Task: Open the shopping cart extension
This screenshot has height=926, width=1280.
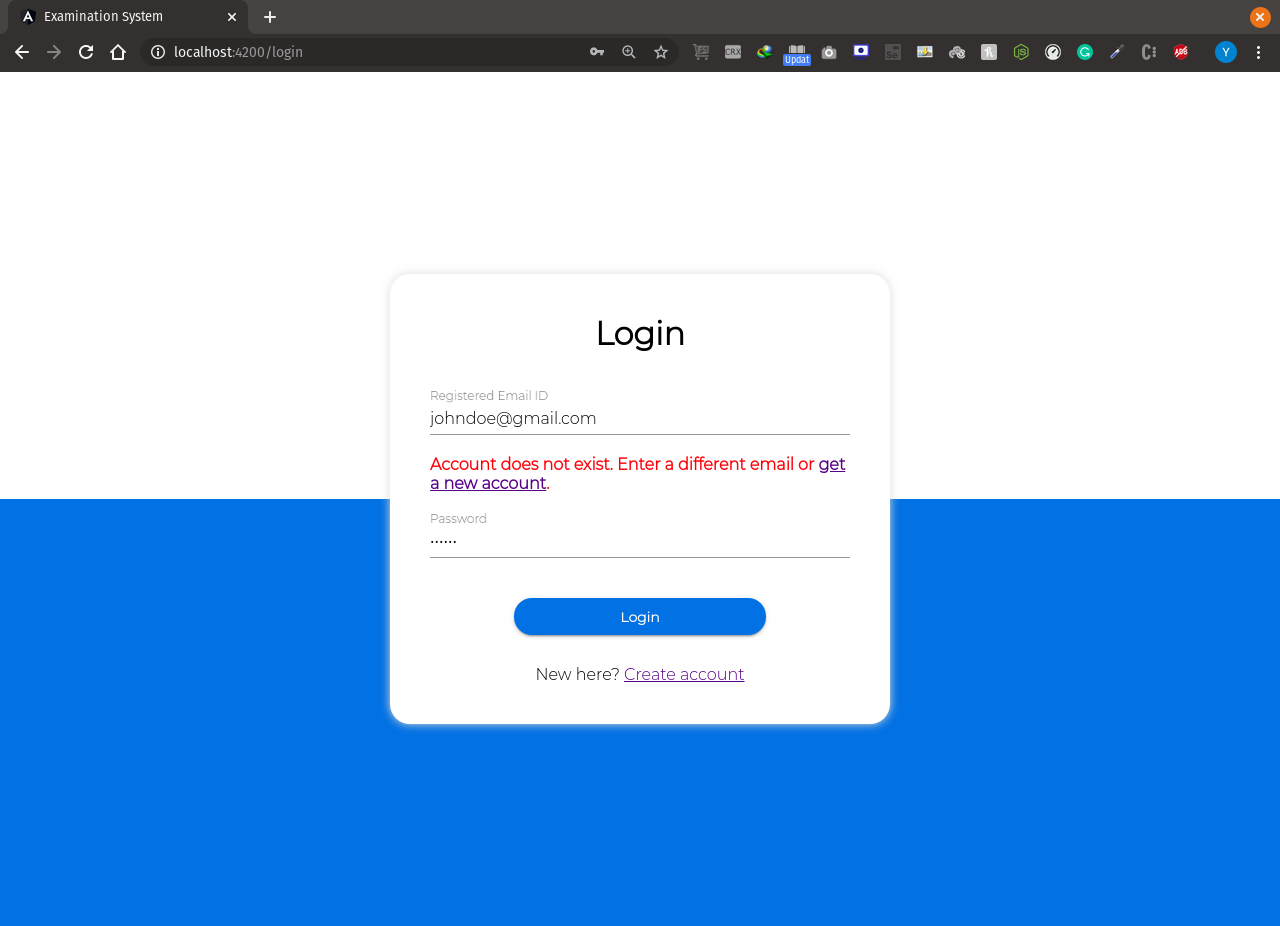Action: [x=701, y=52]
